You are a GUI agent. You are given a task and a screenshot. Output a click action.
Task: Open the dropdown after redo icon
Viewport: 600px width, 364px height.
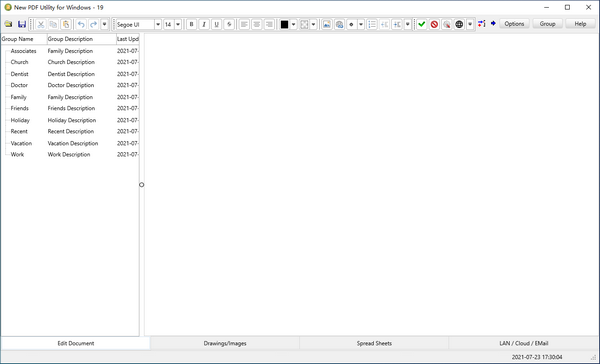coord(104,24)
